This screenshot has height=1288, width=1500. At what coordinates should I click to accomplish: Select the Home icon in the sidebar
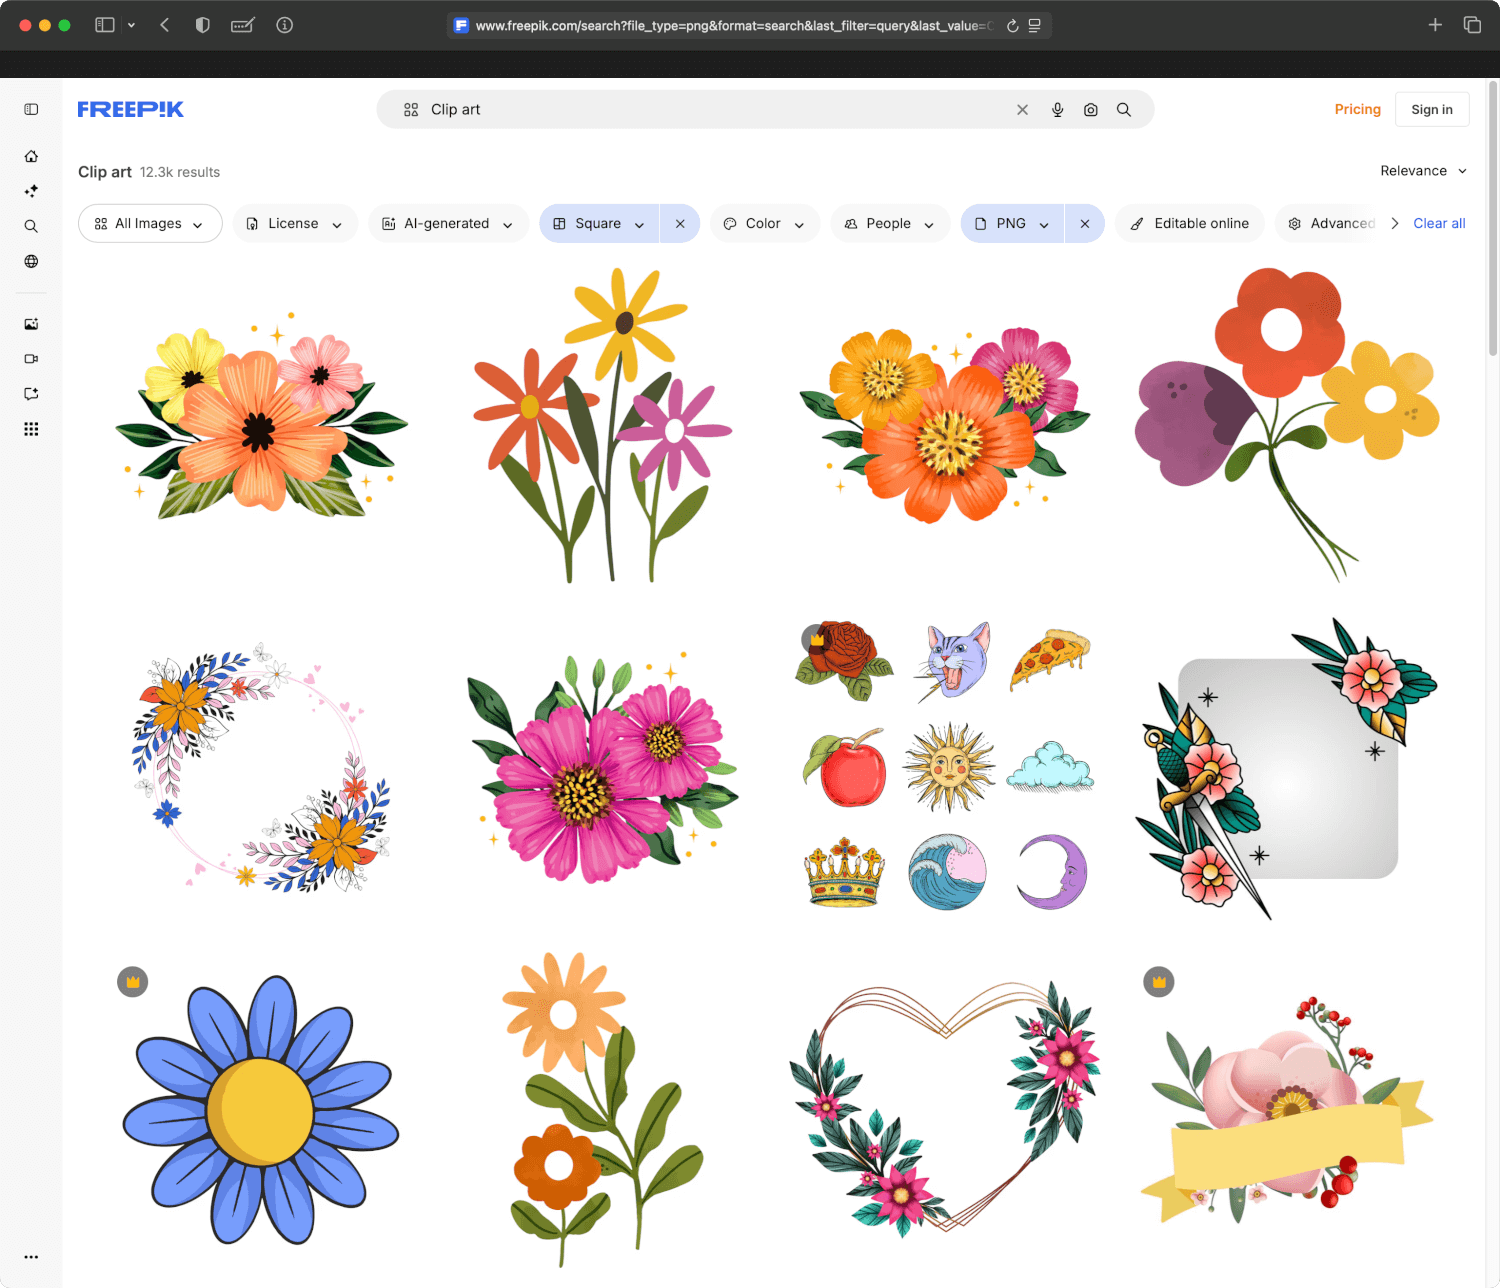click(31, 156)
